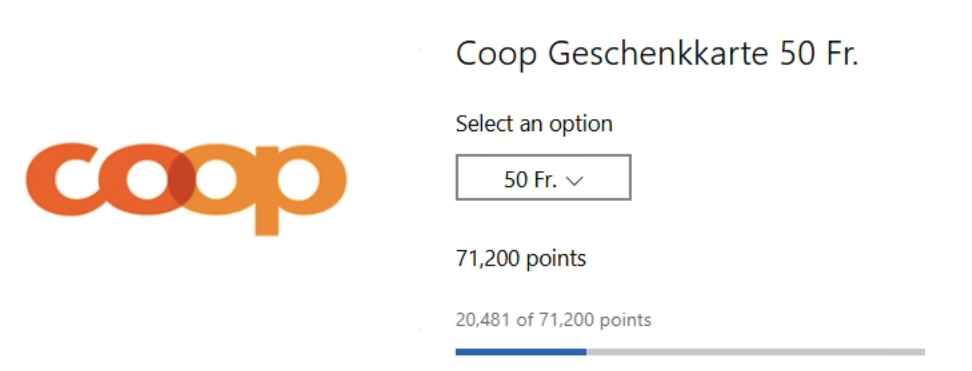Click the "Select an option" label
The image size is (972, 371).
pyautogui.click(x=534, y=123)
